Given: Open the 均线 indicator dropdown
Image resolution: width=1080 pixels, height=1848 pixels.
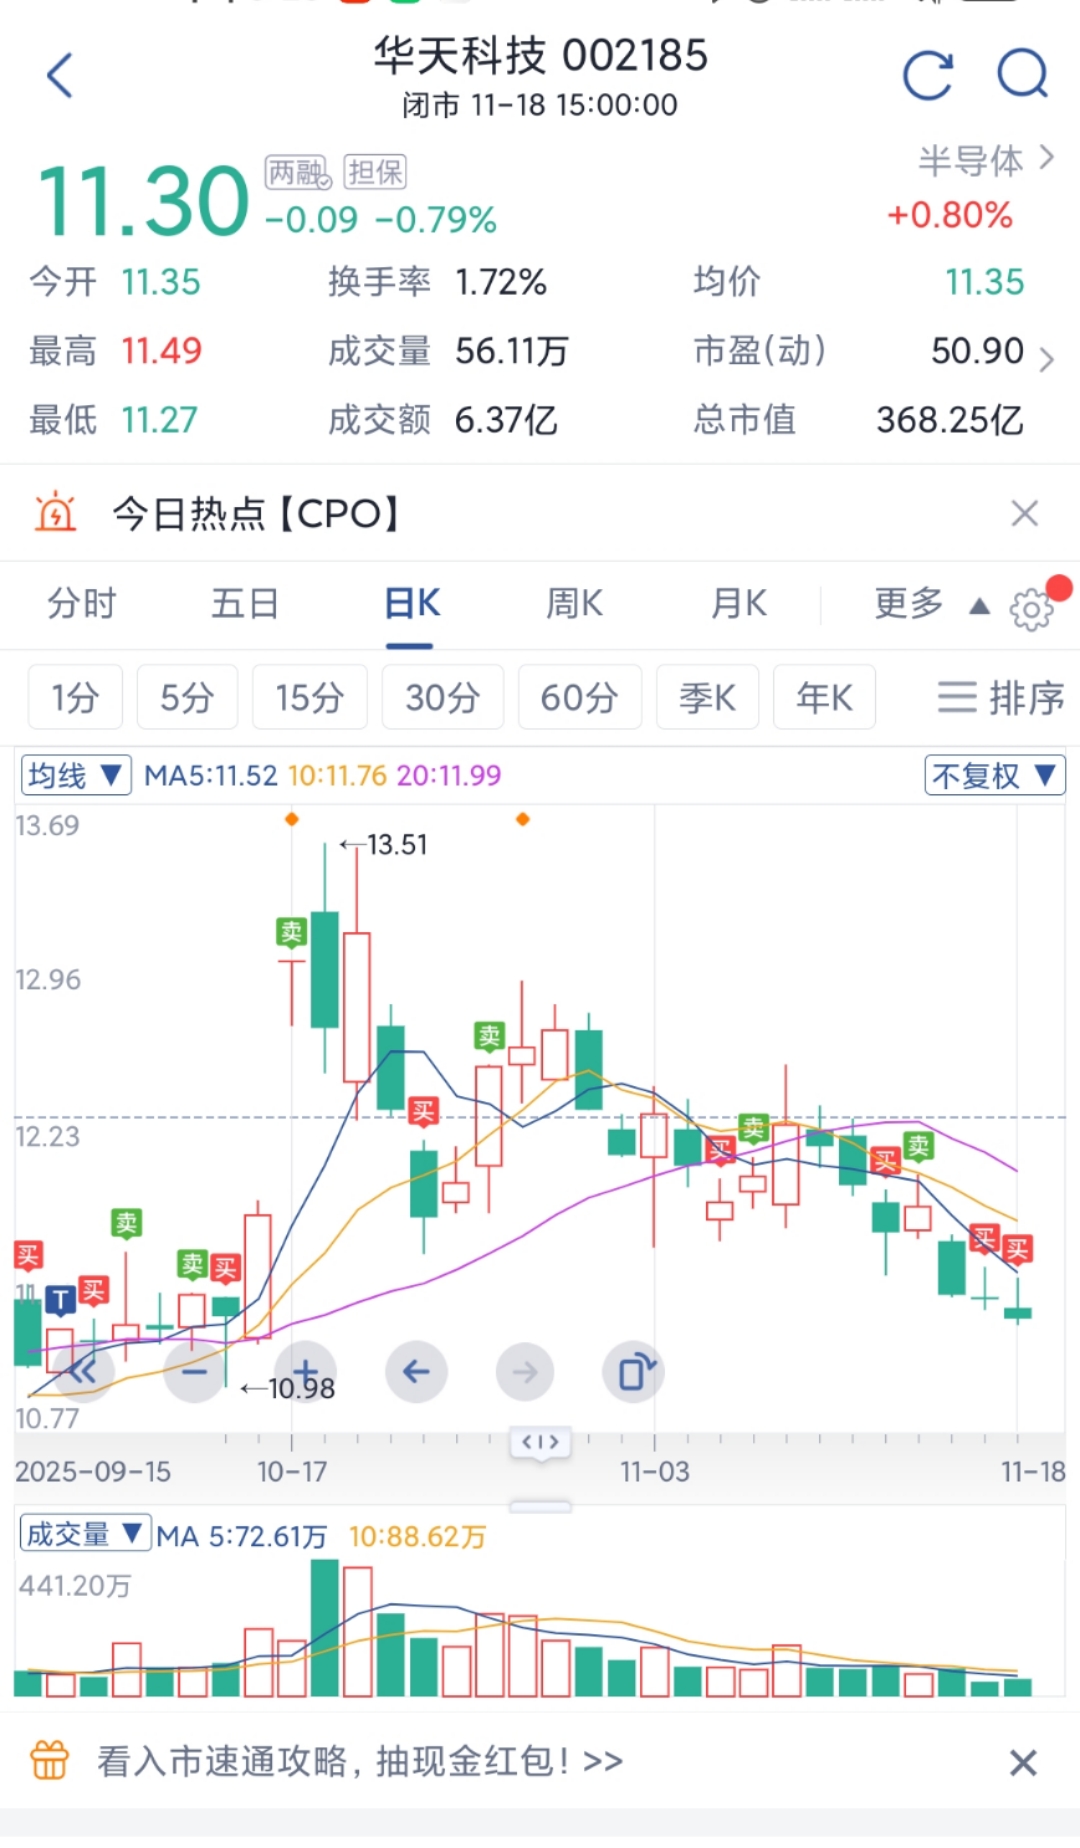Looking at the screenshot, I should tap(76, 775).
